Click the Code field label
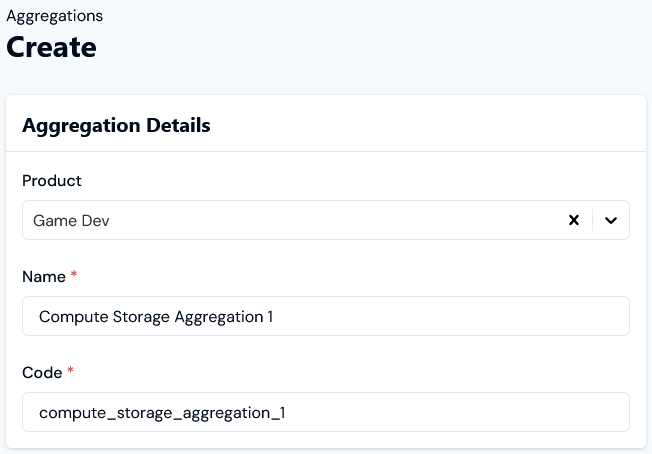Image resolution: width=652 pixels, height=454 pixels. coord(42,372)
